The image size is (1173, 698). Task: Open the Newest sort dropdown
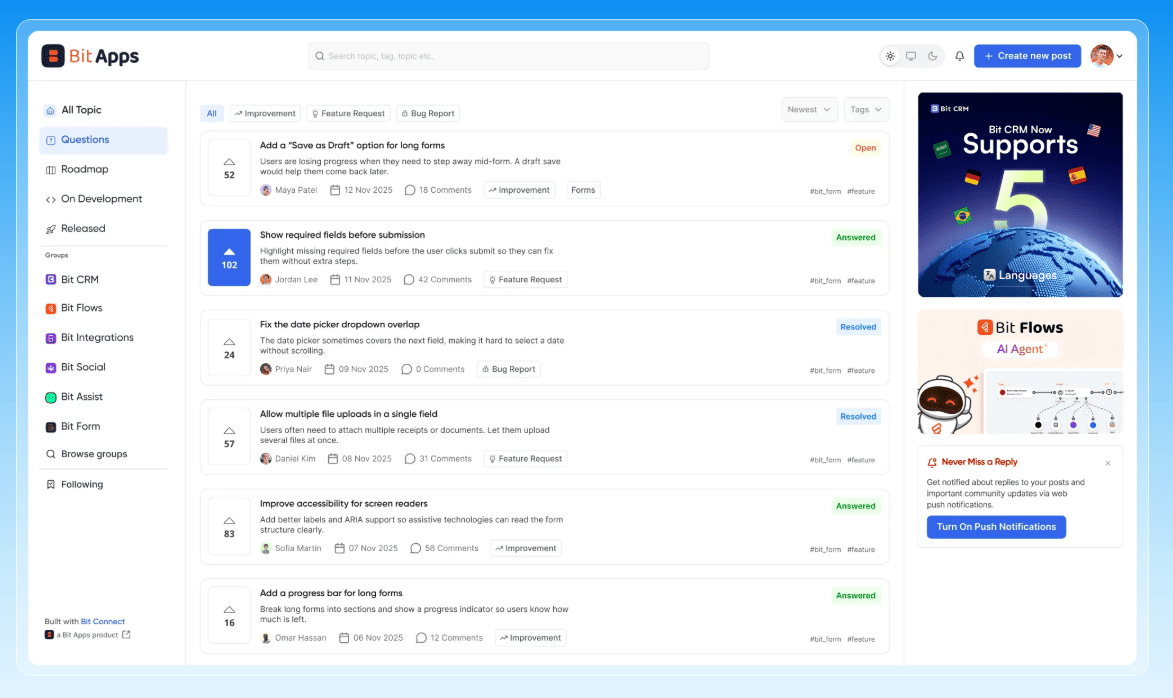(809, 109)
